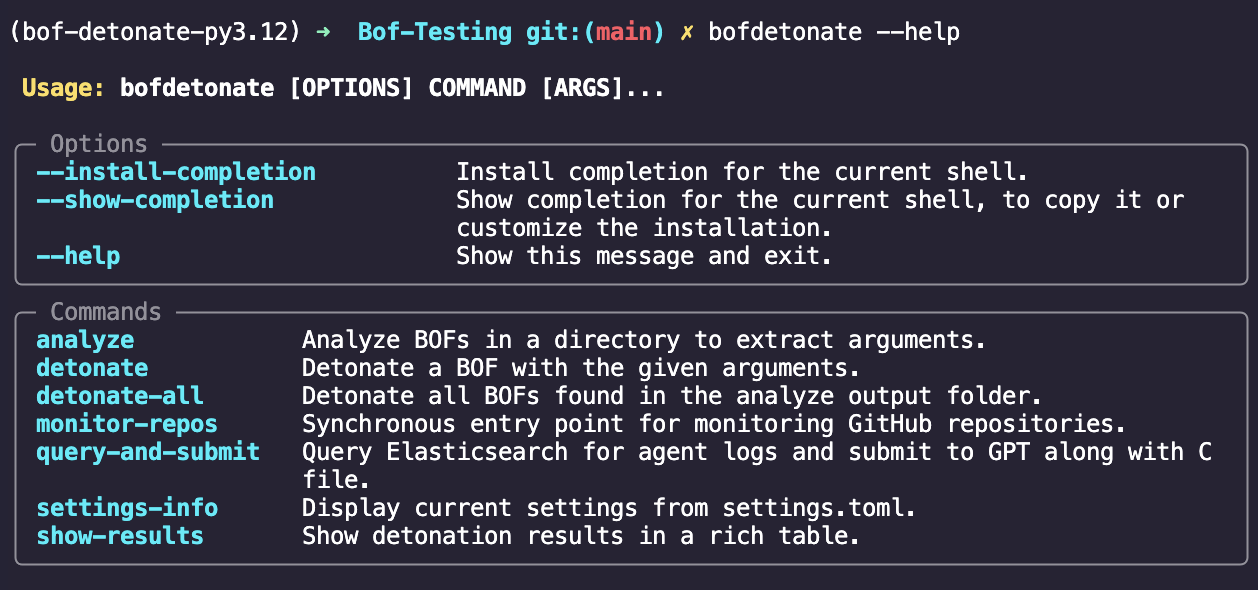This screenshot has height=590, width=1258.
Task: Click the Commands section header
Action: point(105,312)
